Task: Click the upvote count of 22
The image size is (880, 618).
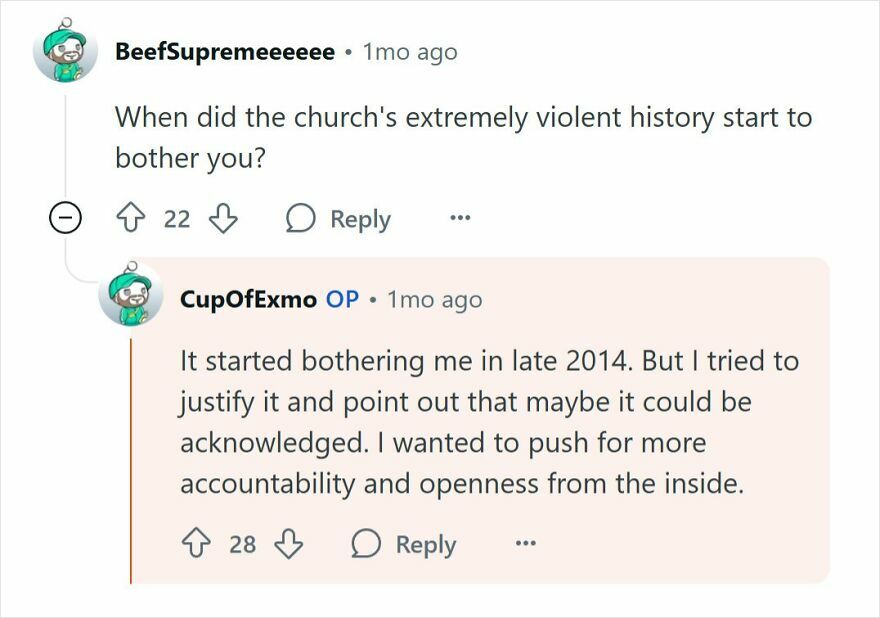Action: click(174, 218)
